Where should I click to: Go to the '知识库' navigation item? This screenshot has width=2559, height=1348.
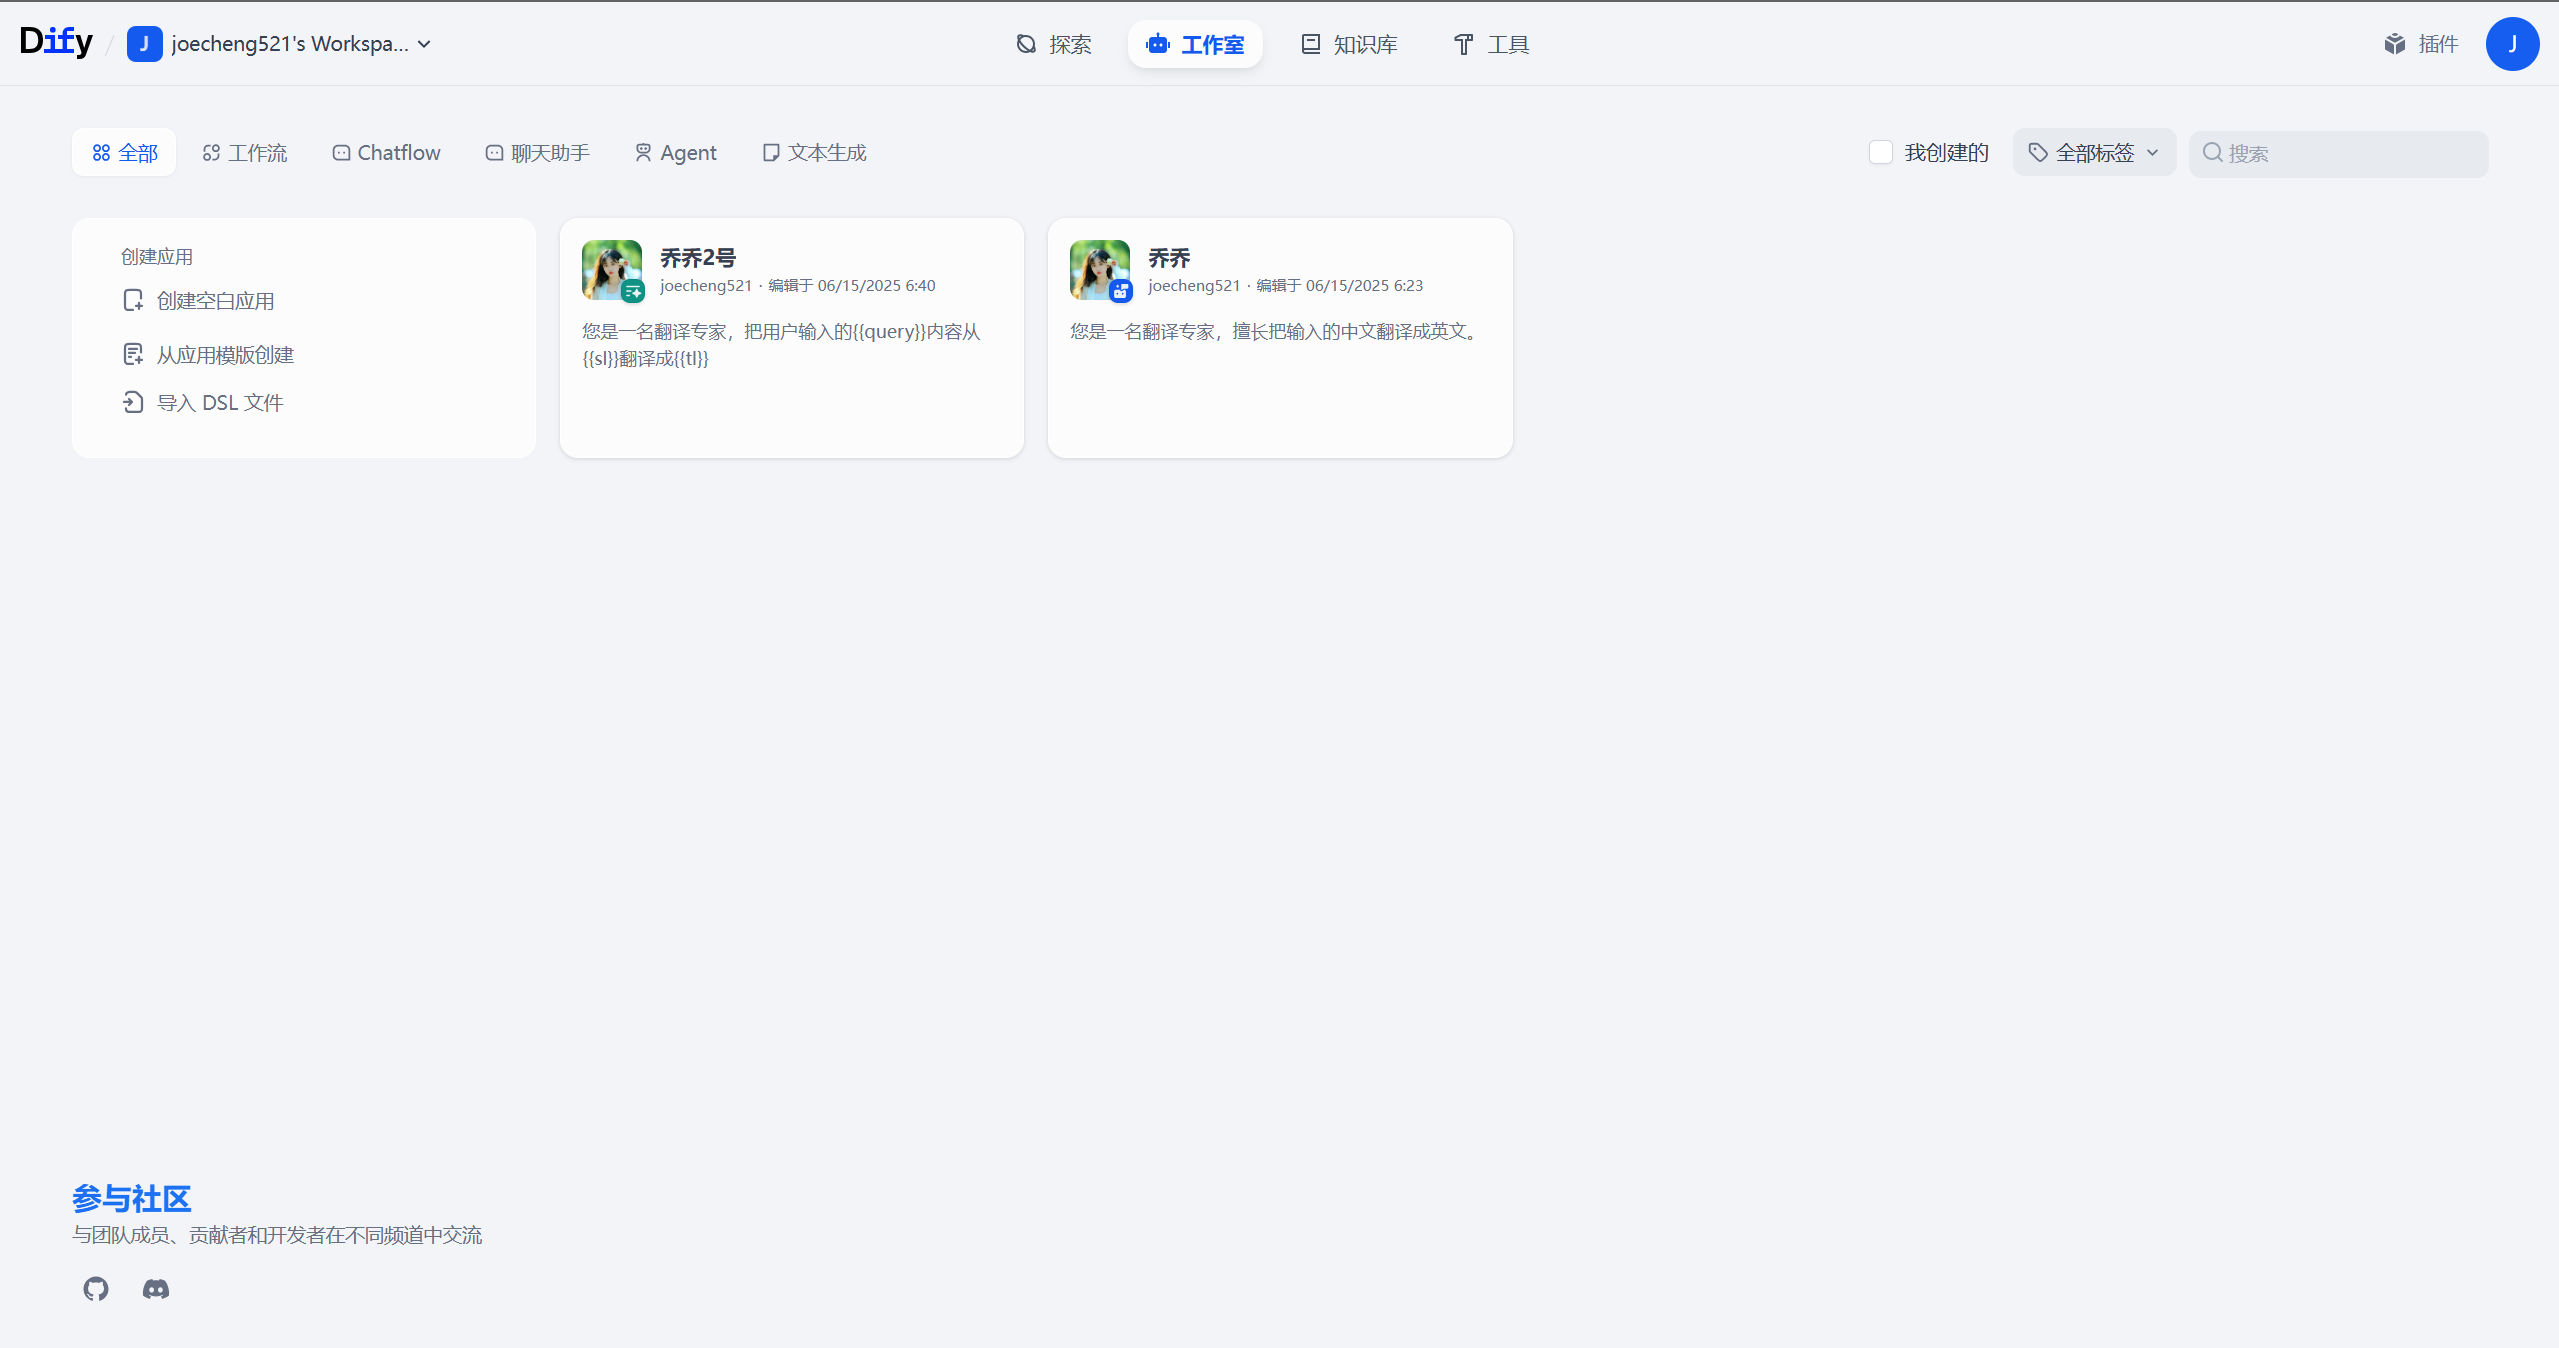[x=1349, y=44]
